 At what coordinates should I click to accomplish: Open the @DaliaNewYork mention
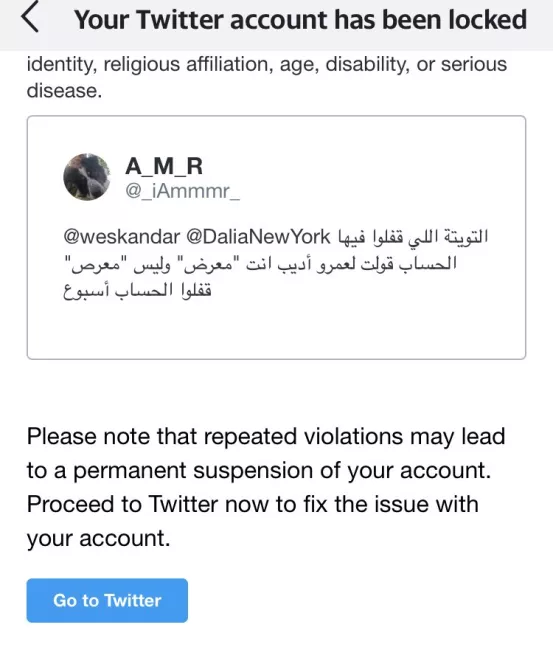[258, 237]
